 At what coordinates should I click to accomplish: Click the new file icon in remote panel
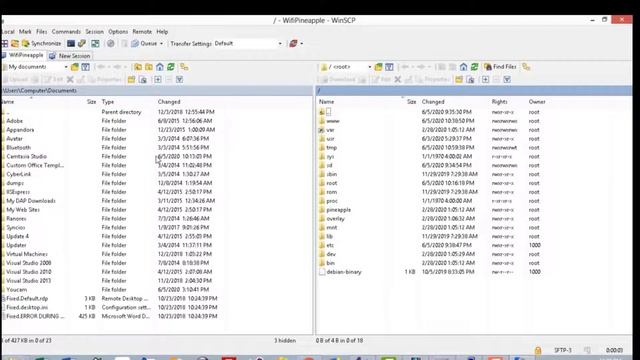pyautogui.click(x=470, y=80)
